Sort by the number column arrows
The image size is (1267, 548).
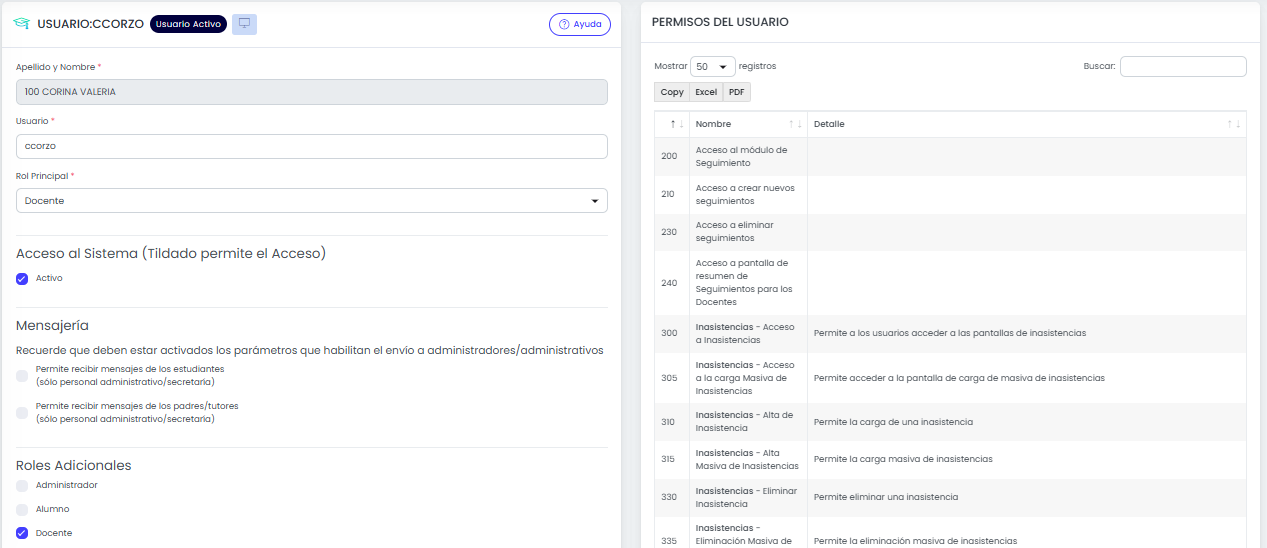point(678,124)
